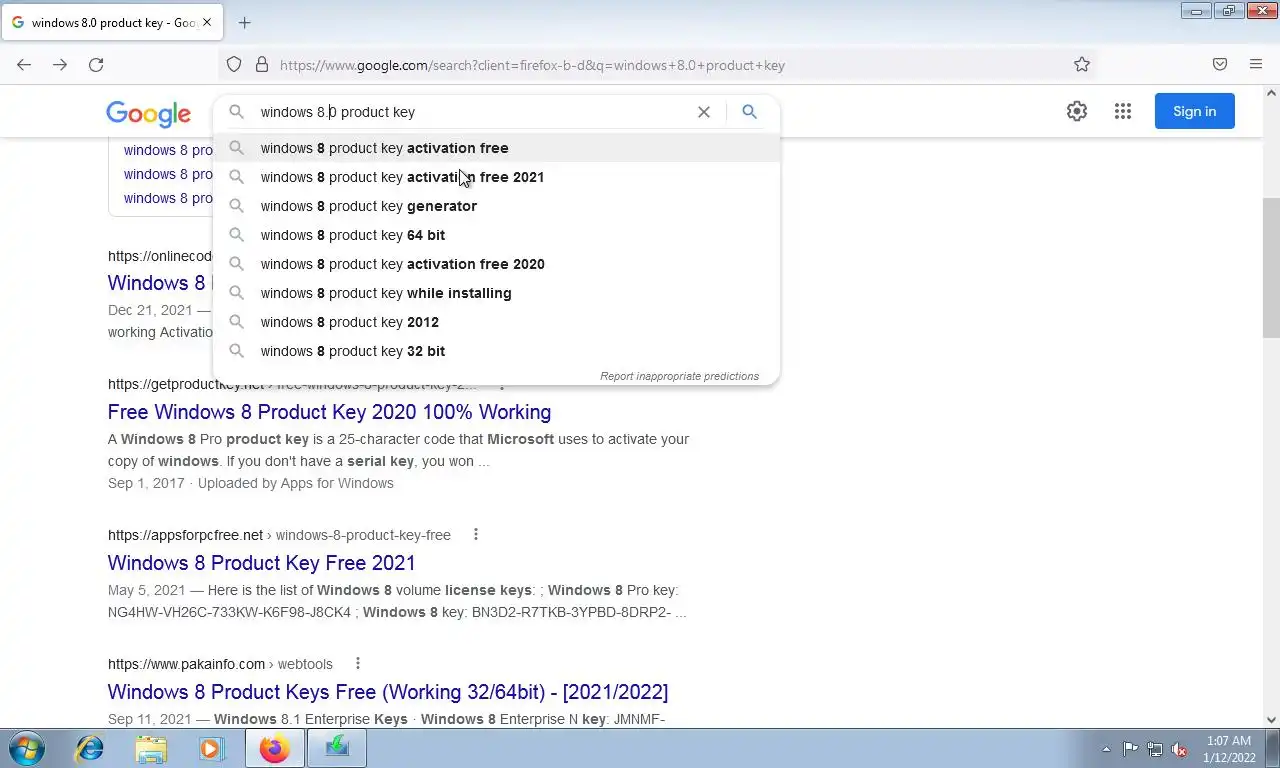Go forward with the browser forward arrow
Viewport: 1280px width, 768px height.
[60, 65]
